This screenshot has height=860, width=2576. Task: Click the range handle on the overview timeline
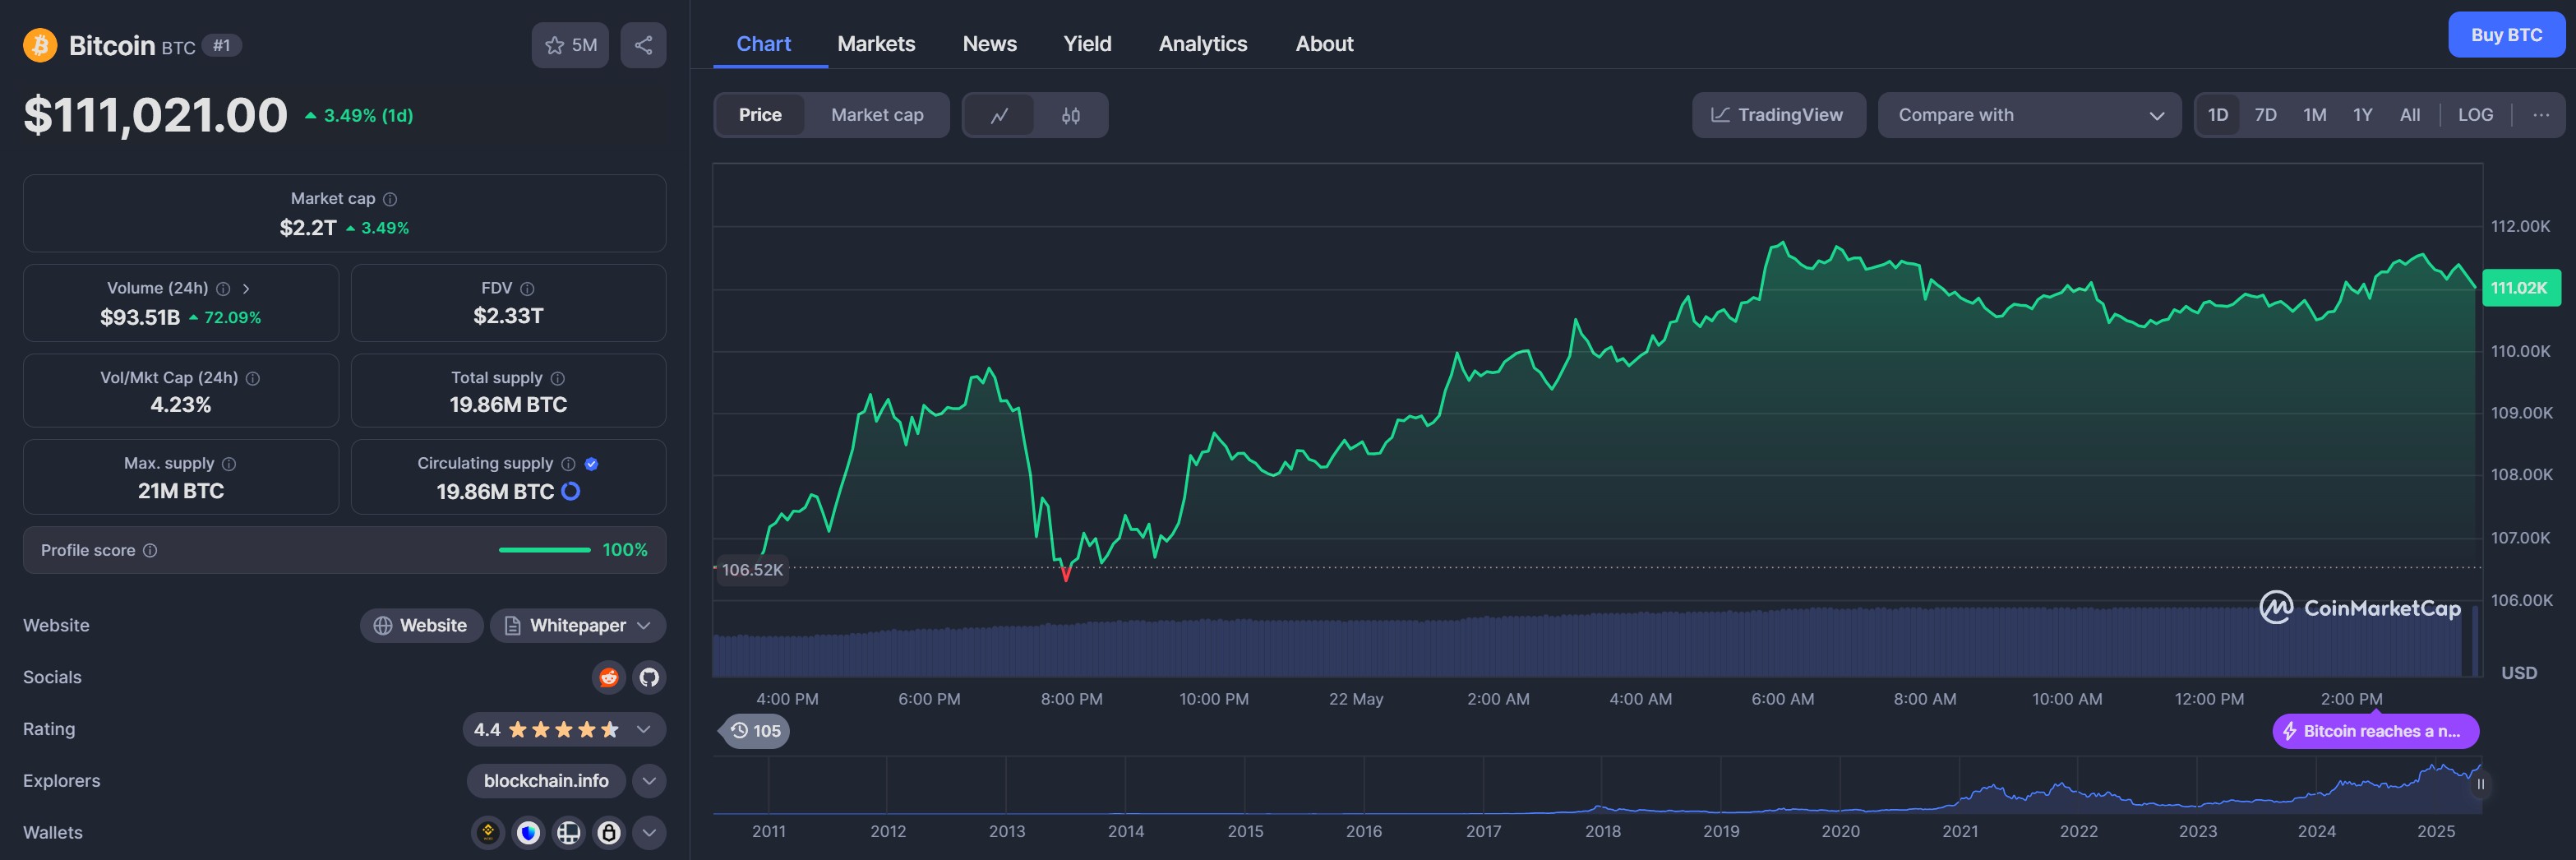pyautogui.click(x=2480, y=784)
